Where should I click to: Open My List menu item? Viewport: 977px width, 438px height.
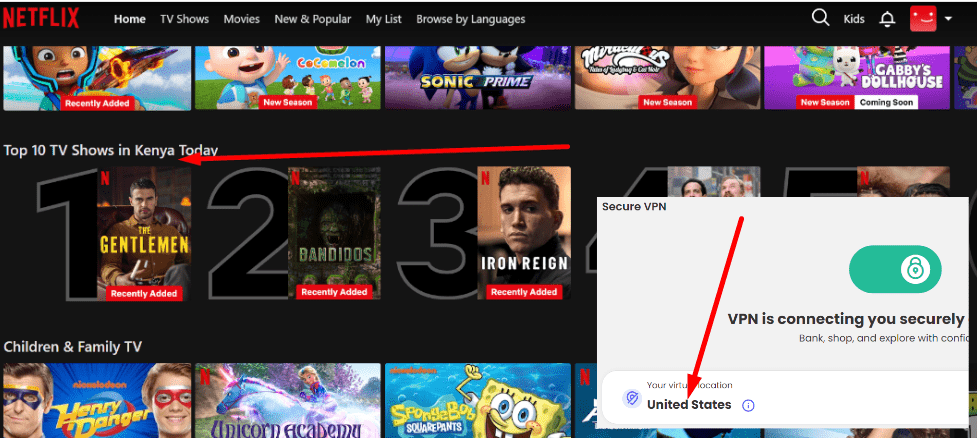click(383, 19)
